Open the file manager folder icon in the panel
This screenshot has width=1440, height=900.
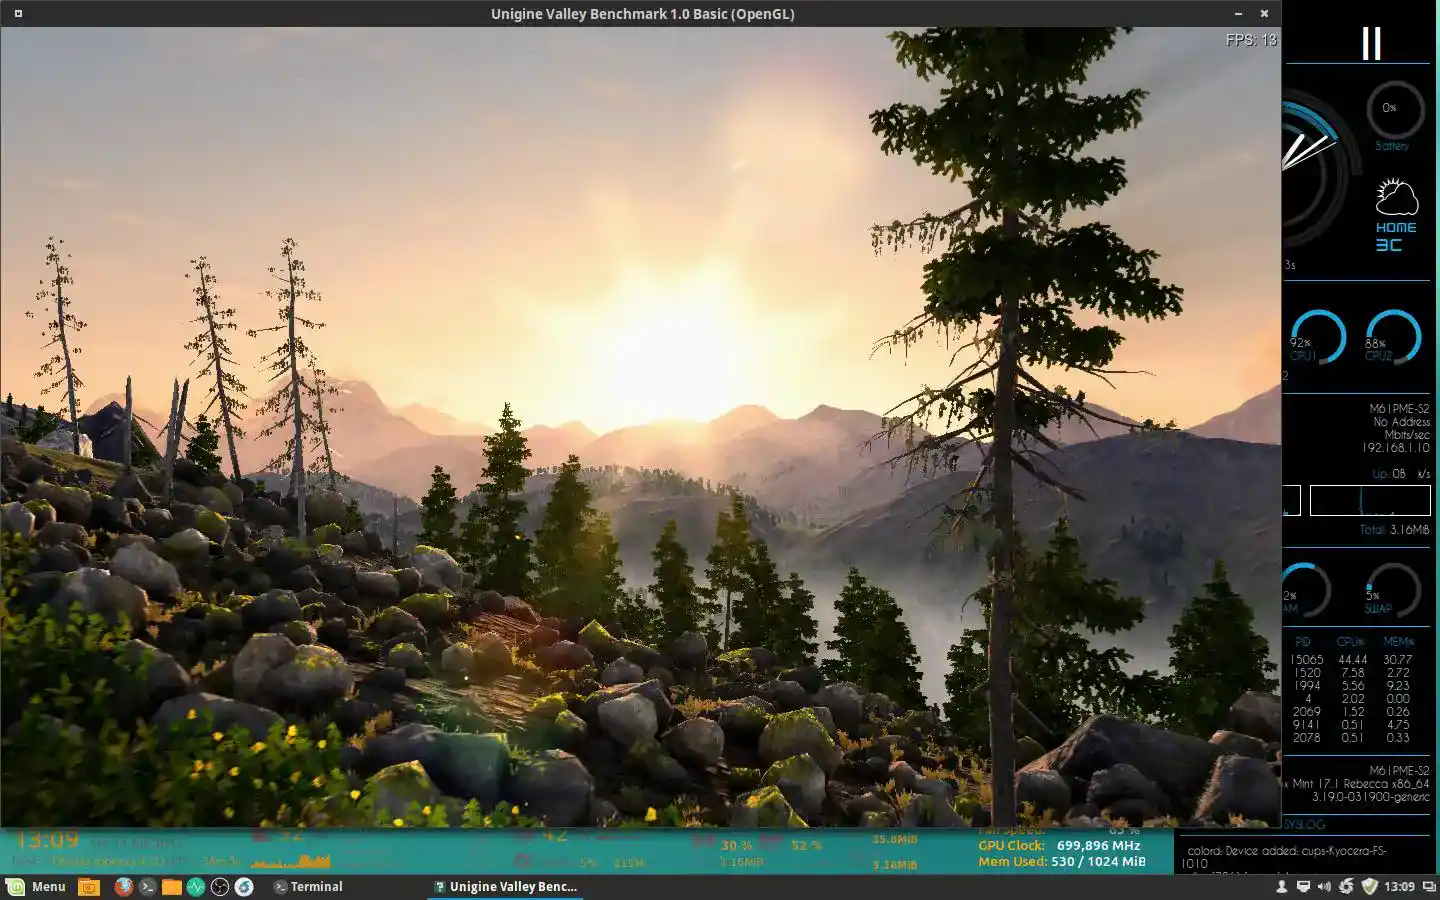tap(171, 886)
